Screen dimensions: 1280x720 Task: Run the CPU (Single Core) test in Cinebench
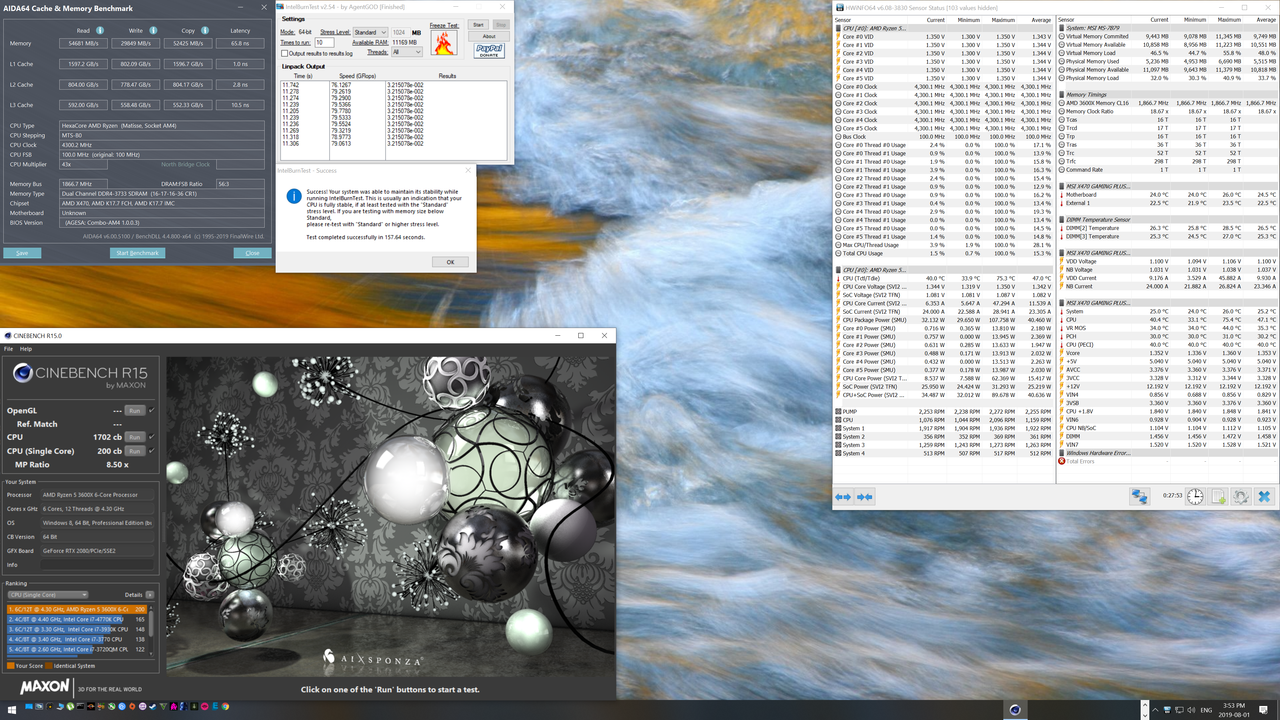click(x=135, y=451)
